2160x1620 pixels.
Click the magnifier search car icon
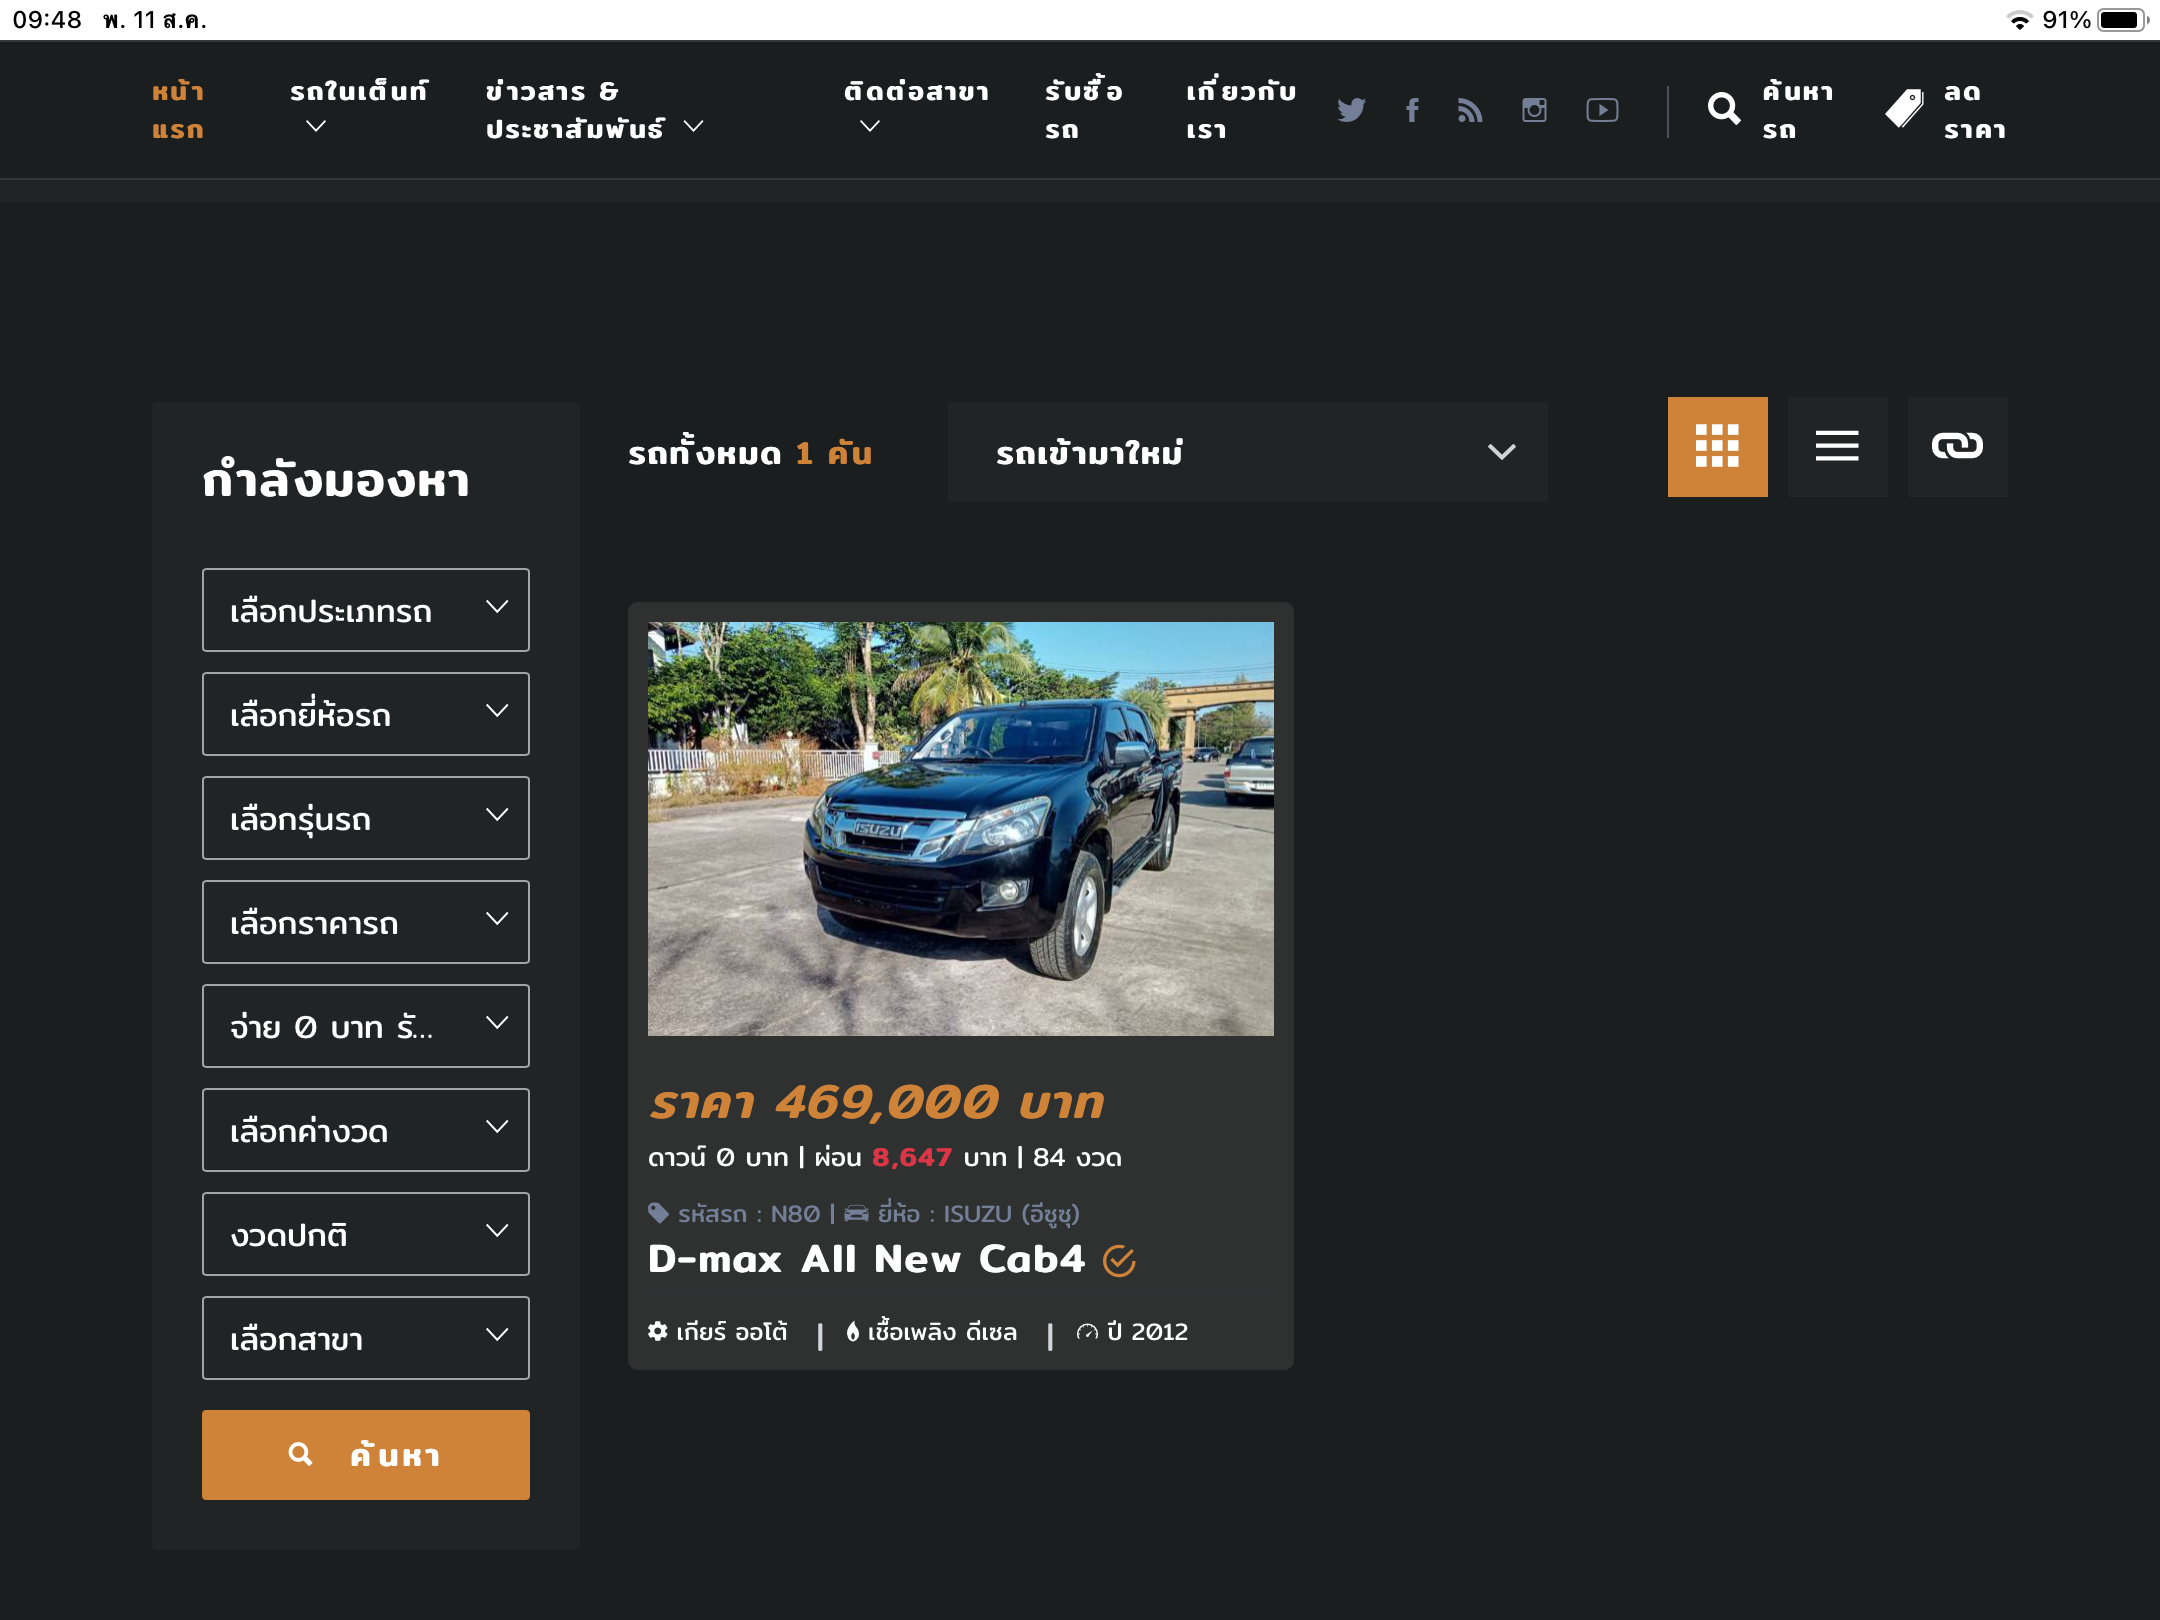(x=1724, y=109)
